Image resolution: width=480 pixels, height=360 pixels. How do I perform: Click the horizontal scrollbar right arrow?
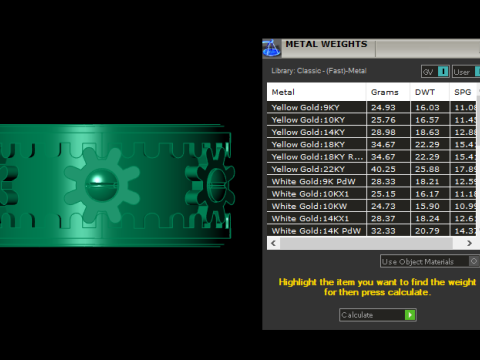(x=469, y=243)
